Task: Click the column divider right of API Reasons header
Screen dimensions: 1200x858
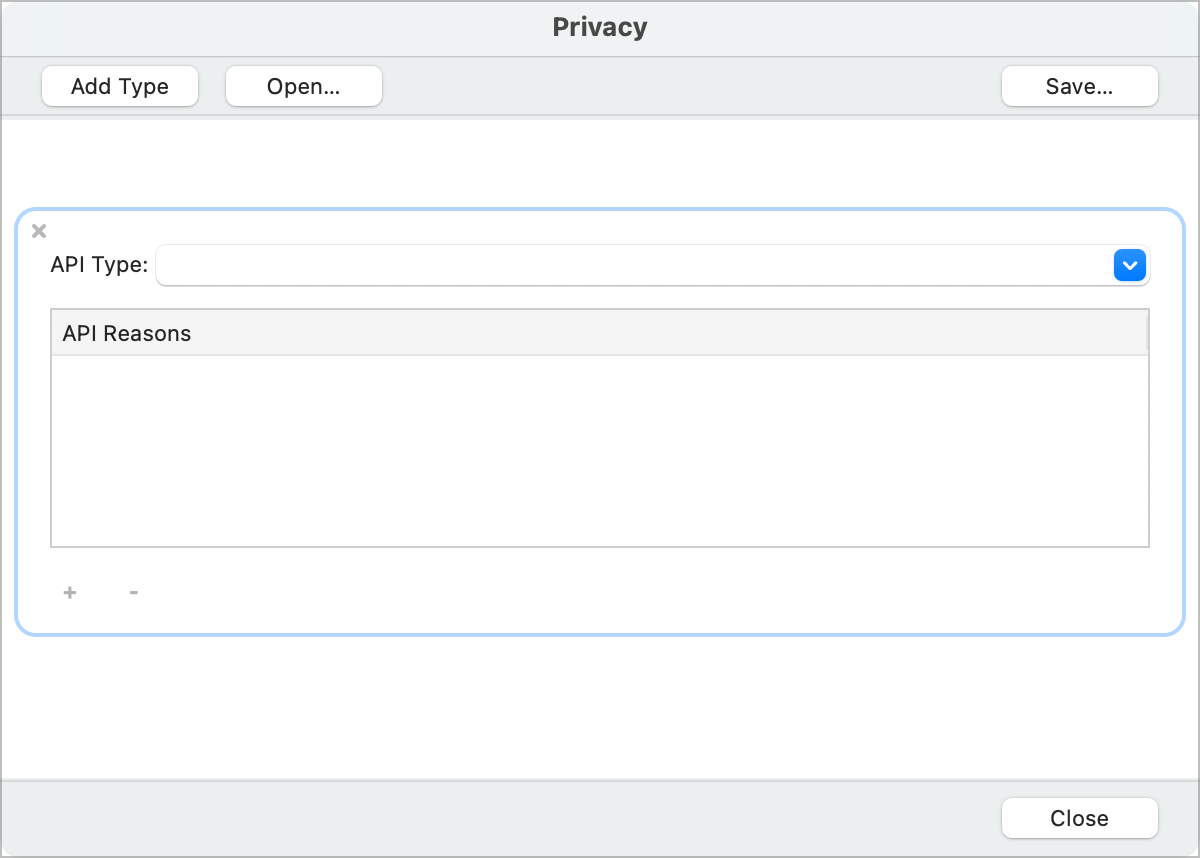Action: (x=1146, y=333)
